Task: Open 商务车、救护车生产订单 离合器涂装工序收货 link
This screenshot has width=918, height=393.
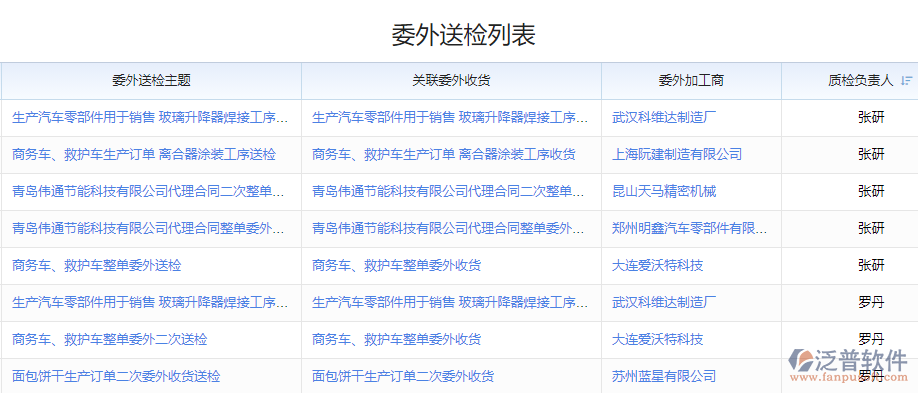Action: pos(444,155)
